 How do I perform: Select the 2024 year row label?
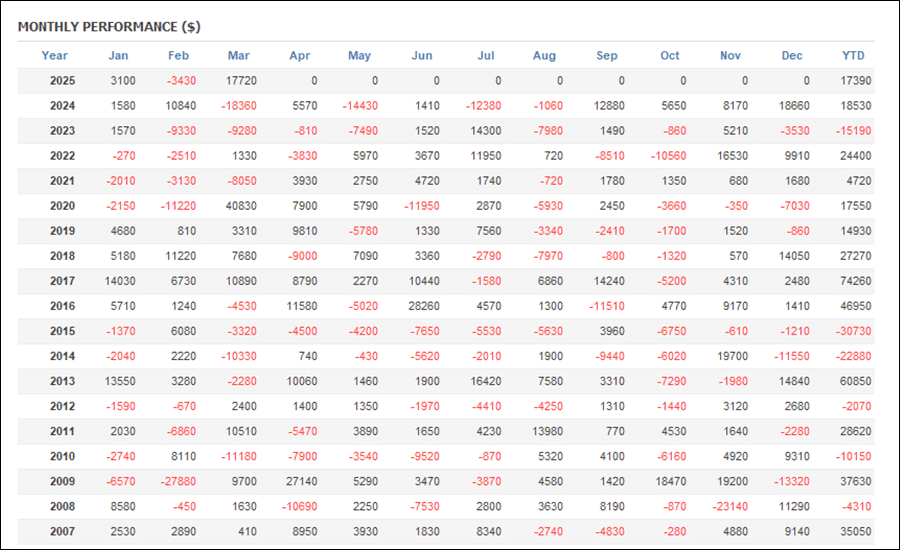[x=63, y=106]
